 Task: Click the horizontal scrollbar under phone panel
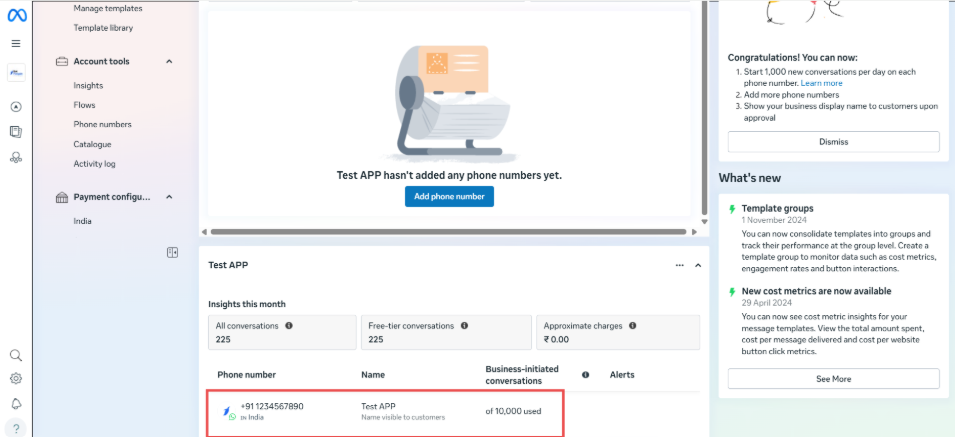448,232
